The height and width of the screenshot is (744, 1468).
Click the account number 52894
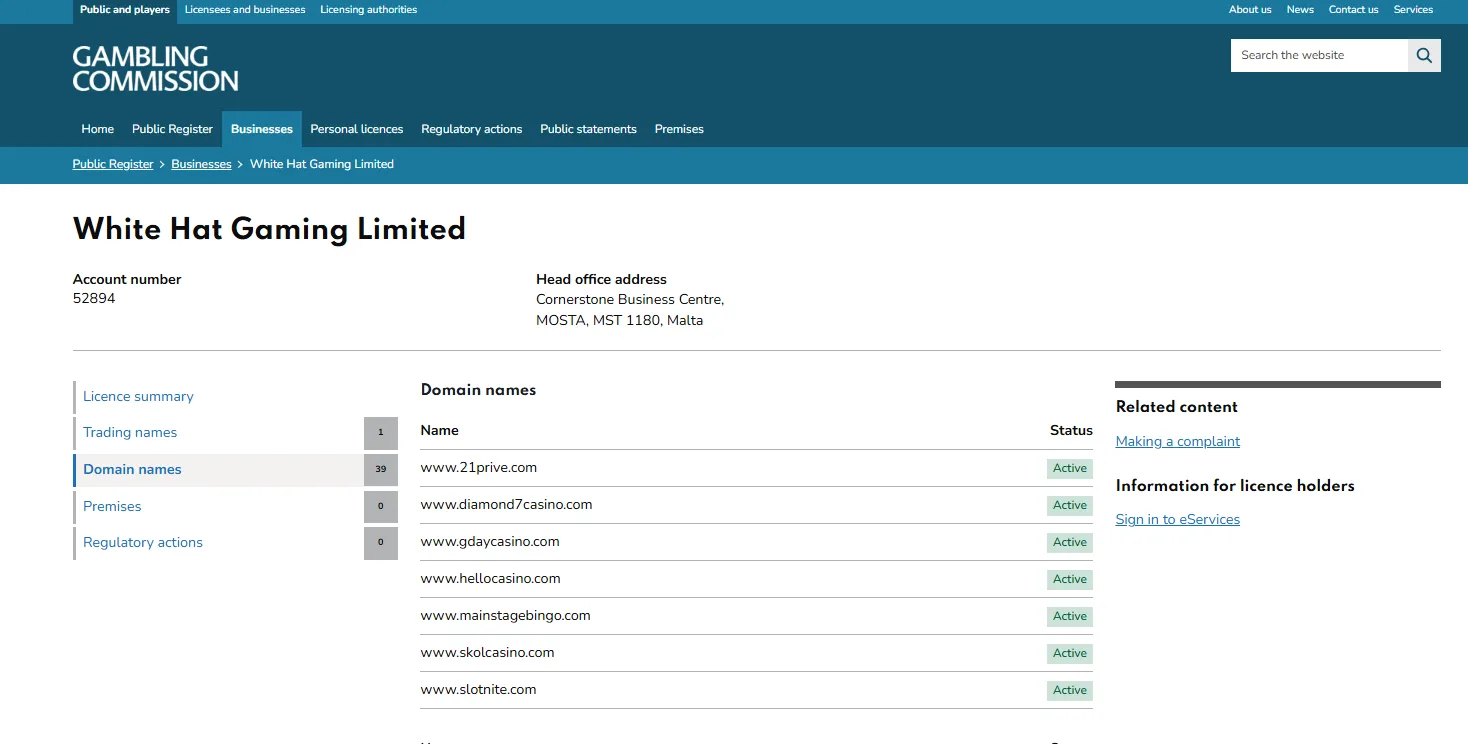click(94, 298)
